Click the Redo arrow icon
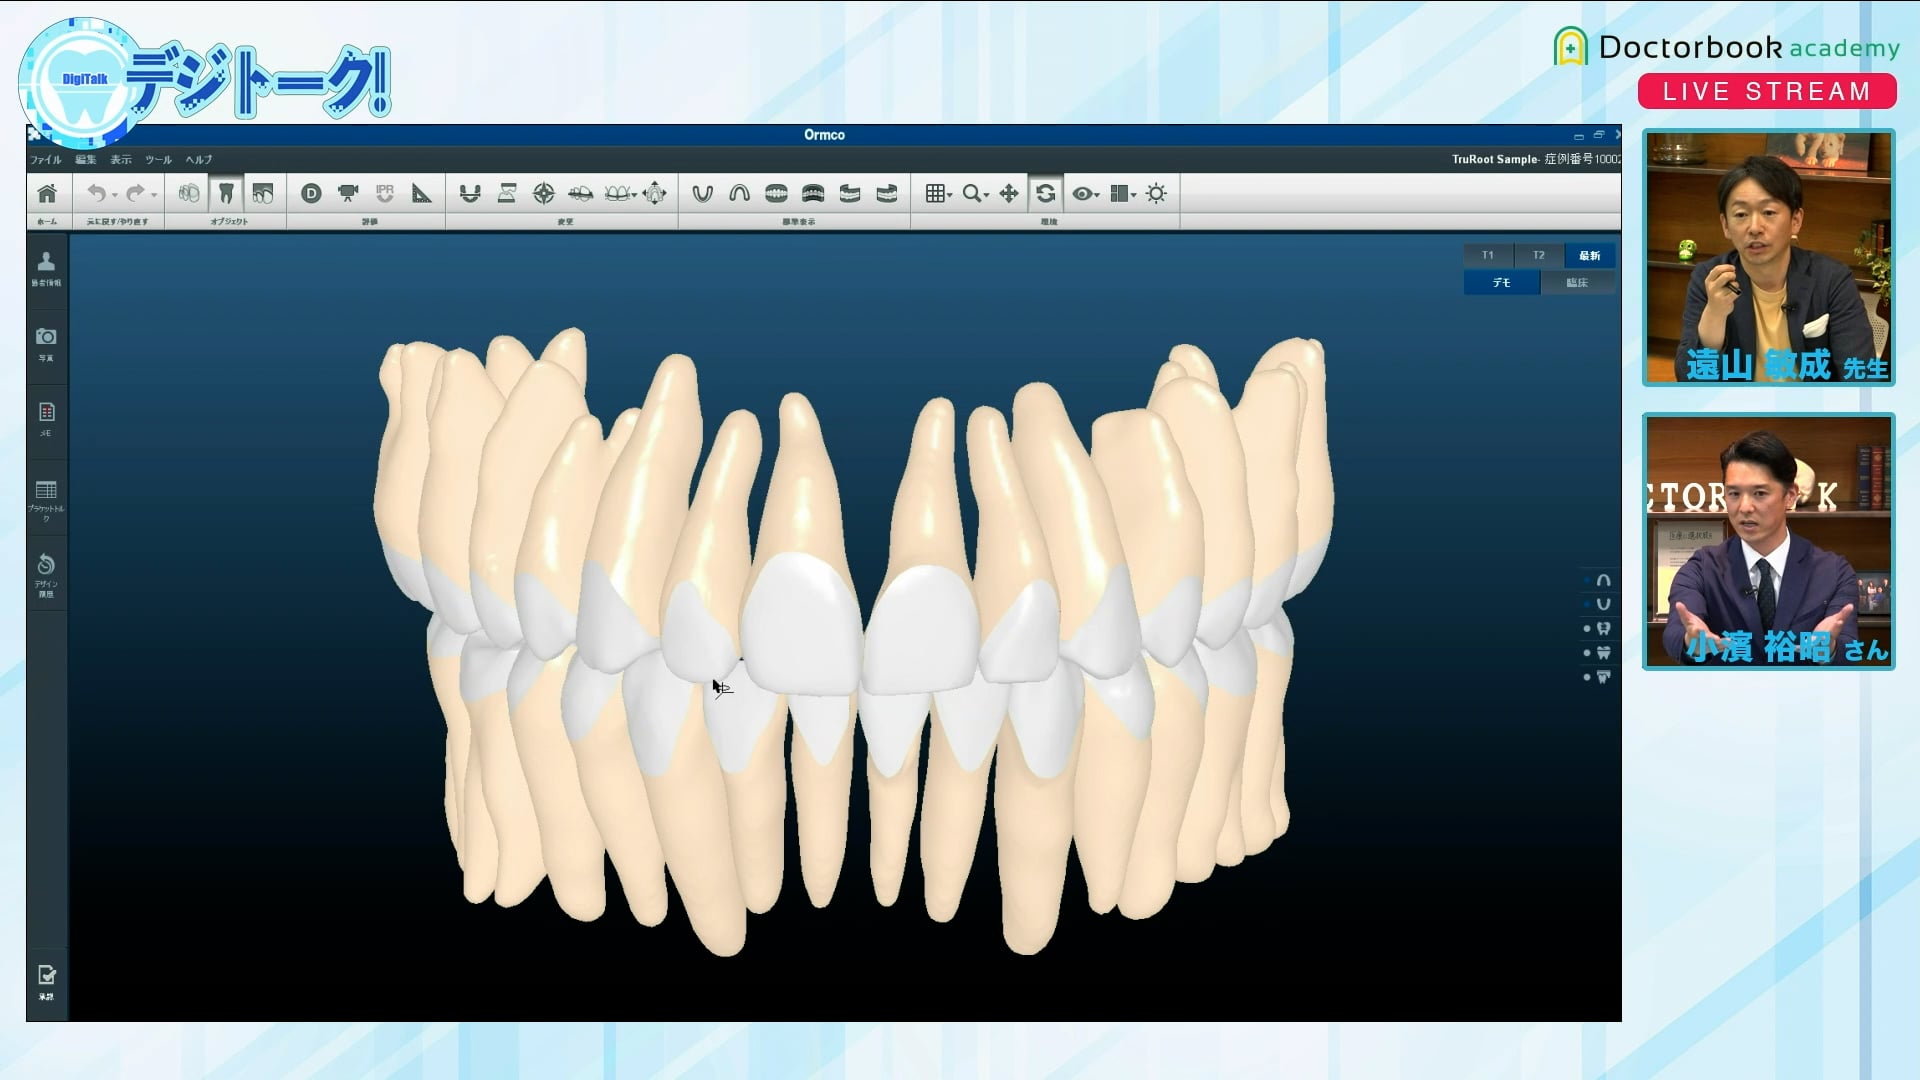Image resolution: width=1920 pixels, height=1080 pixels. (135, 193)
